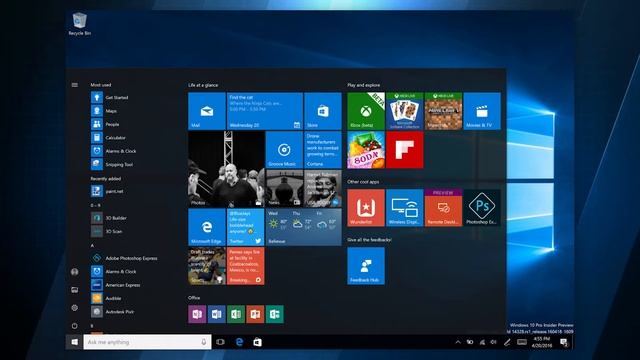Open the Weather tile for Bellevue
The image size is (640, 360).
(304, 227)
